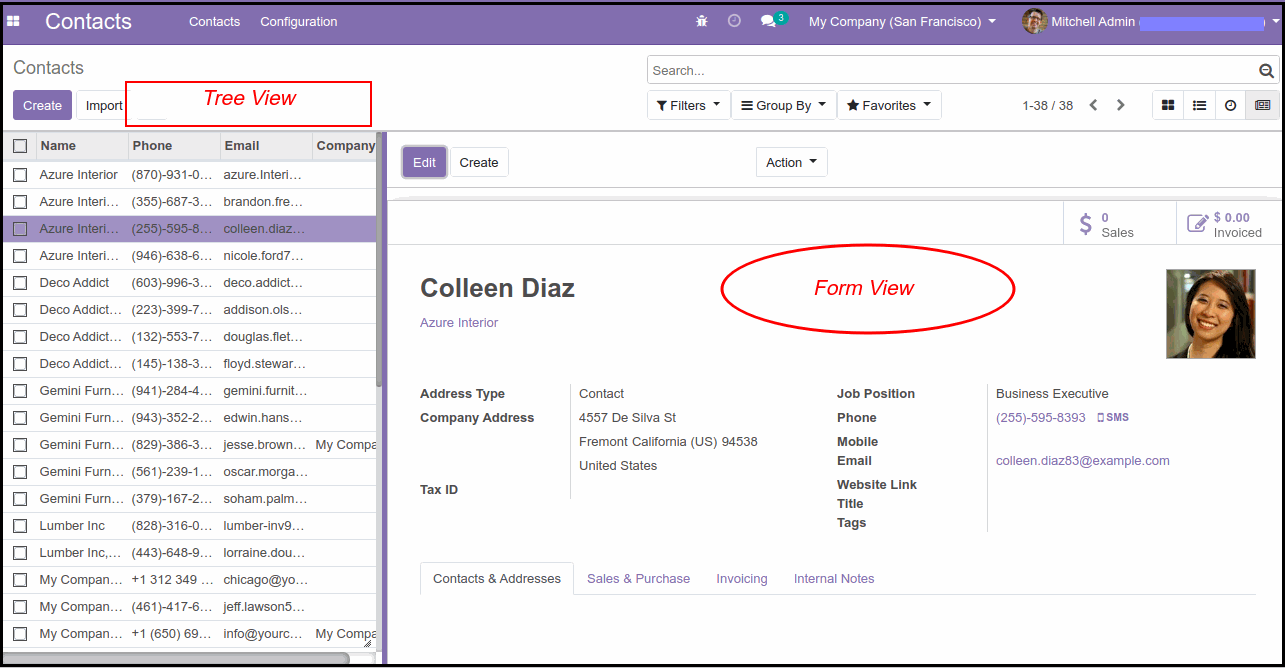Switch to list view icon

click(x=1199, y=105)
